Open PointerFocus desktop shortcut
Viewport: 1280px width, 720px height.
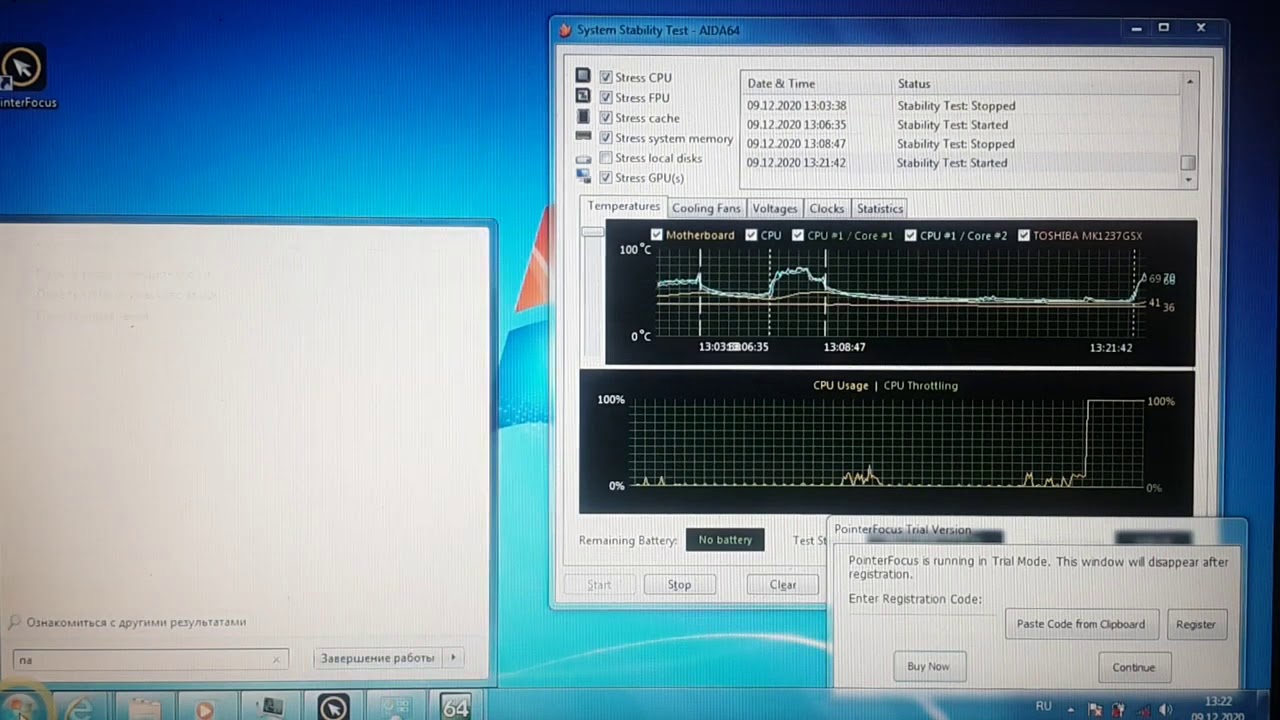(23, 76)
